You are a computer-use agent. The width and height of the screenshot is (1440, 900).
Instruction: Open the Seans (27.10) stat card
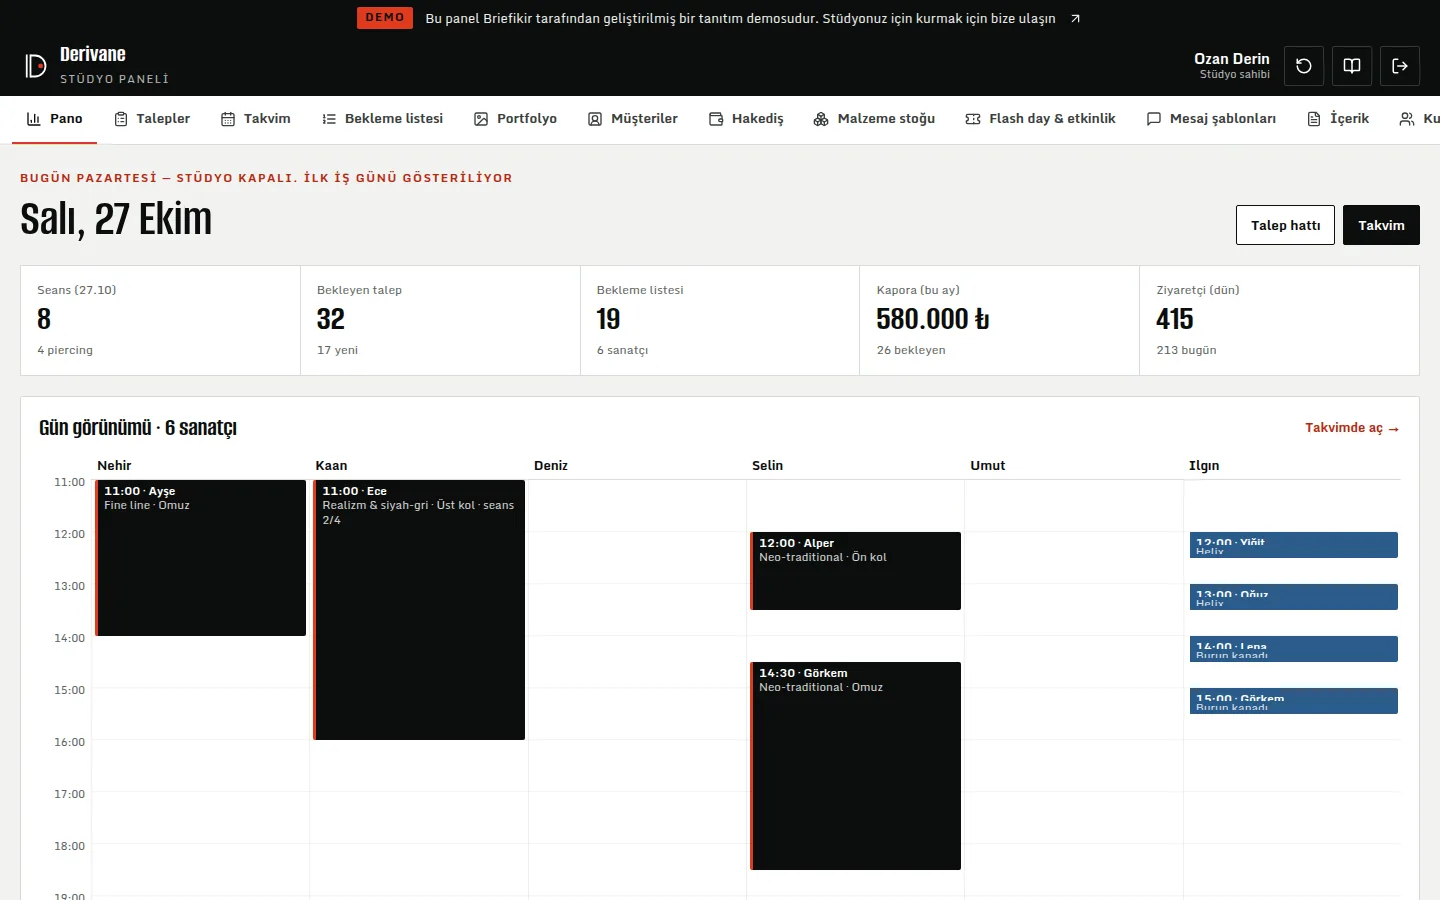pyautogui.click(x=160, y=320)
